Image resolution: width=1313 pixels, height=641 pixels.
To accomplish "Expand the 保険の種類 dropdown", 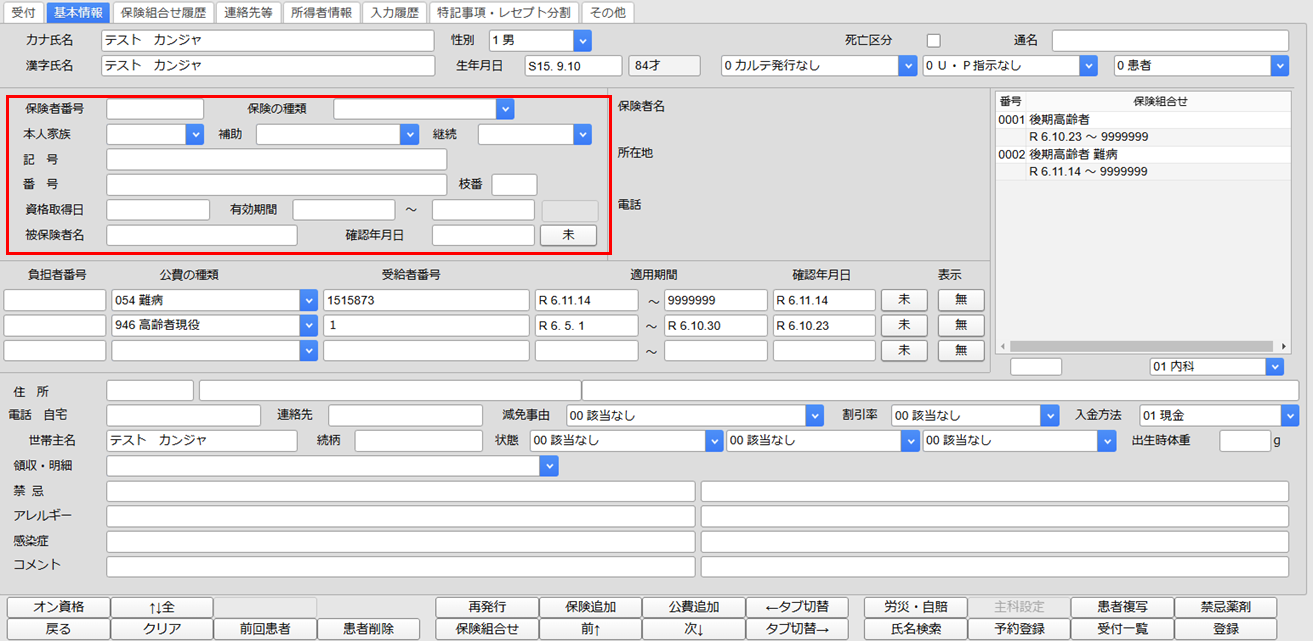I will click(505, 109).
